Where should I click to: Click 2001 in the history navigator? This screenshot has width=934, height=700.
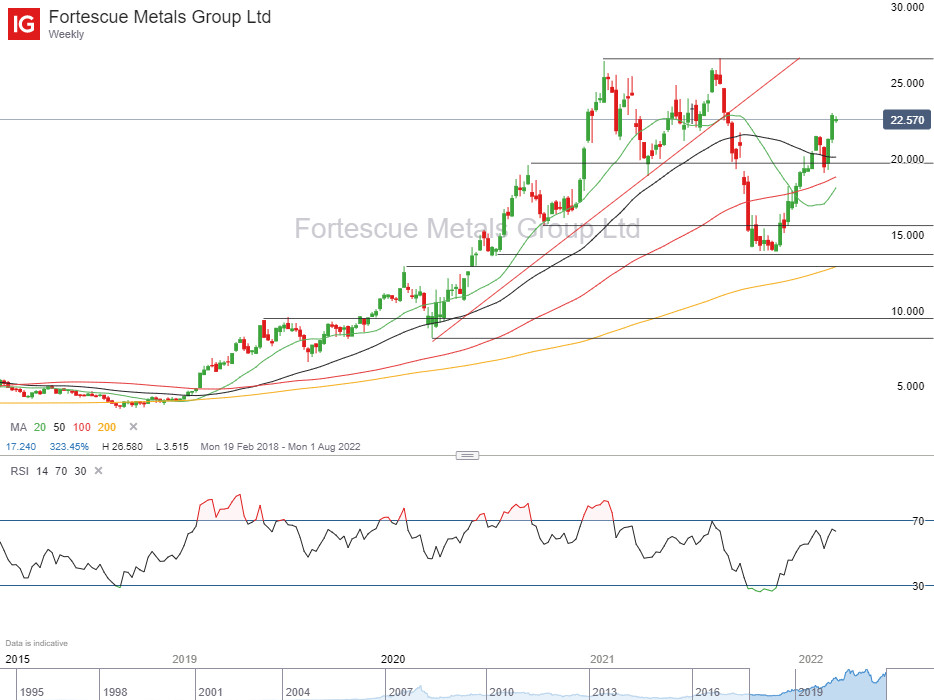click(x=210, y=692)
